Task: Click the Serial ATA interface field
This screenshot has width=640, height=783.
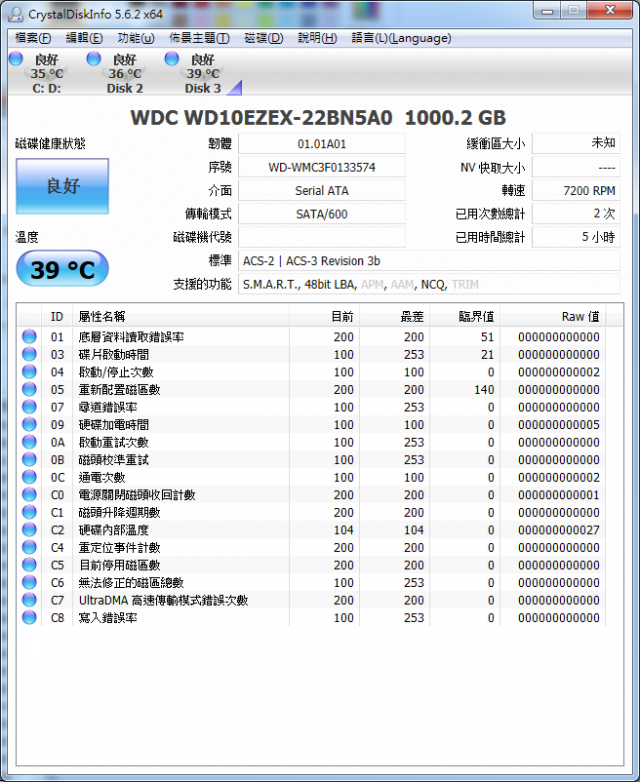Action: point(321,191)
